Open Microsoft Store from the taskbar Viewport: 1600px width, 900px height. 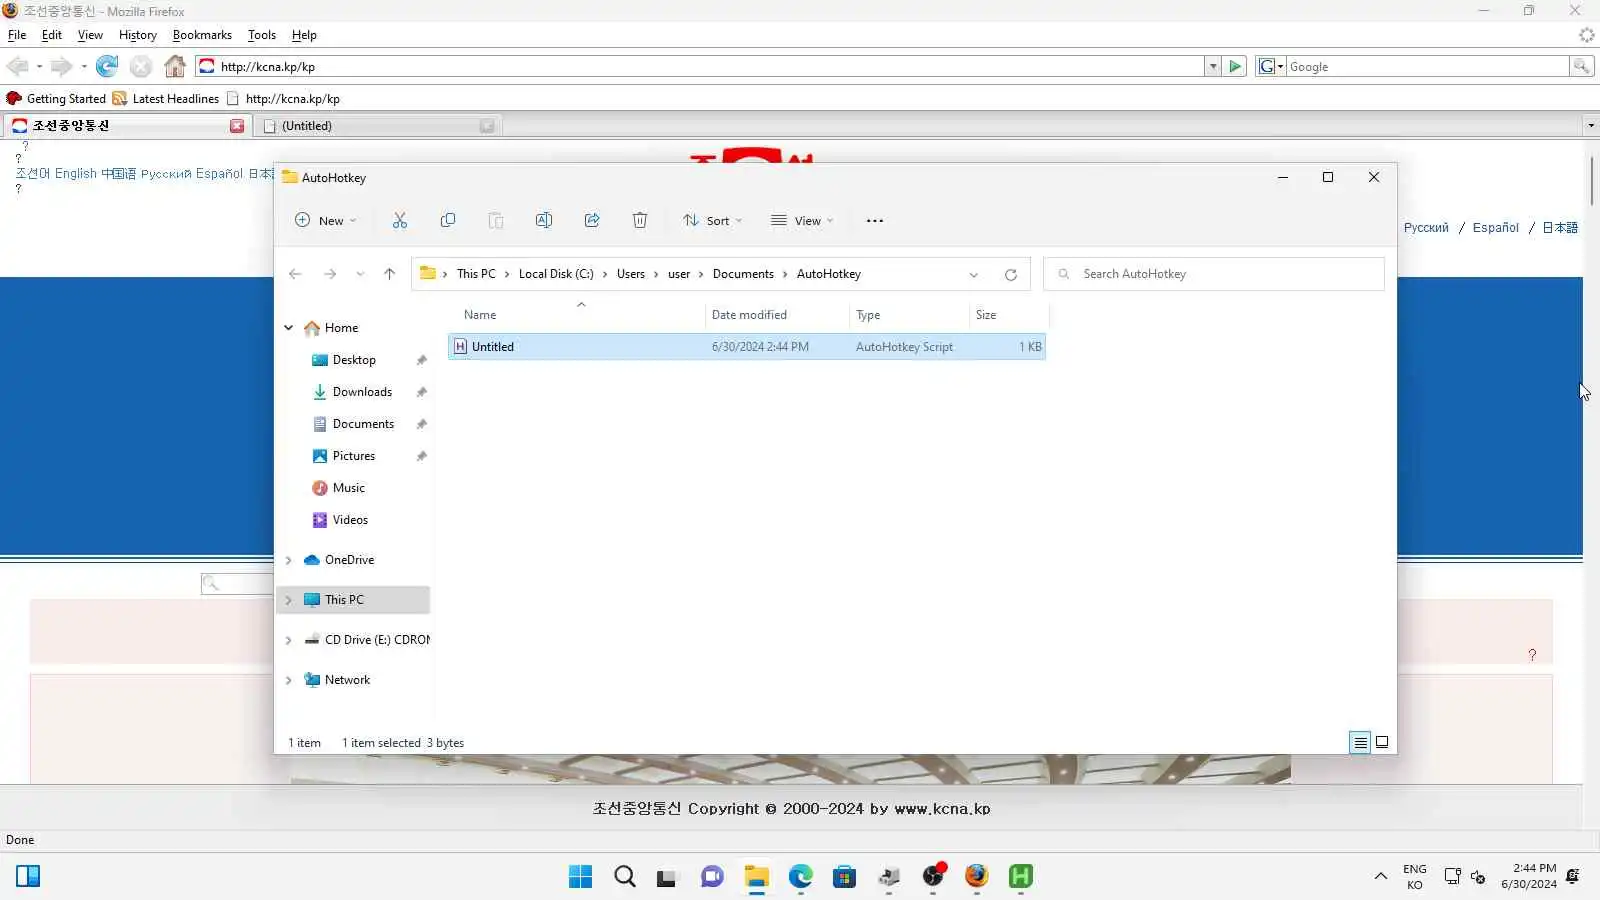[x=845, y=877]
